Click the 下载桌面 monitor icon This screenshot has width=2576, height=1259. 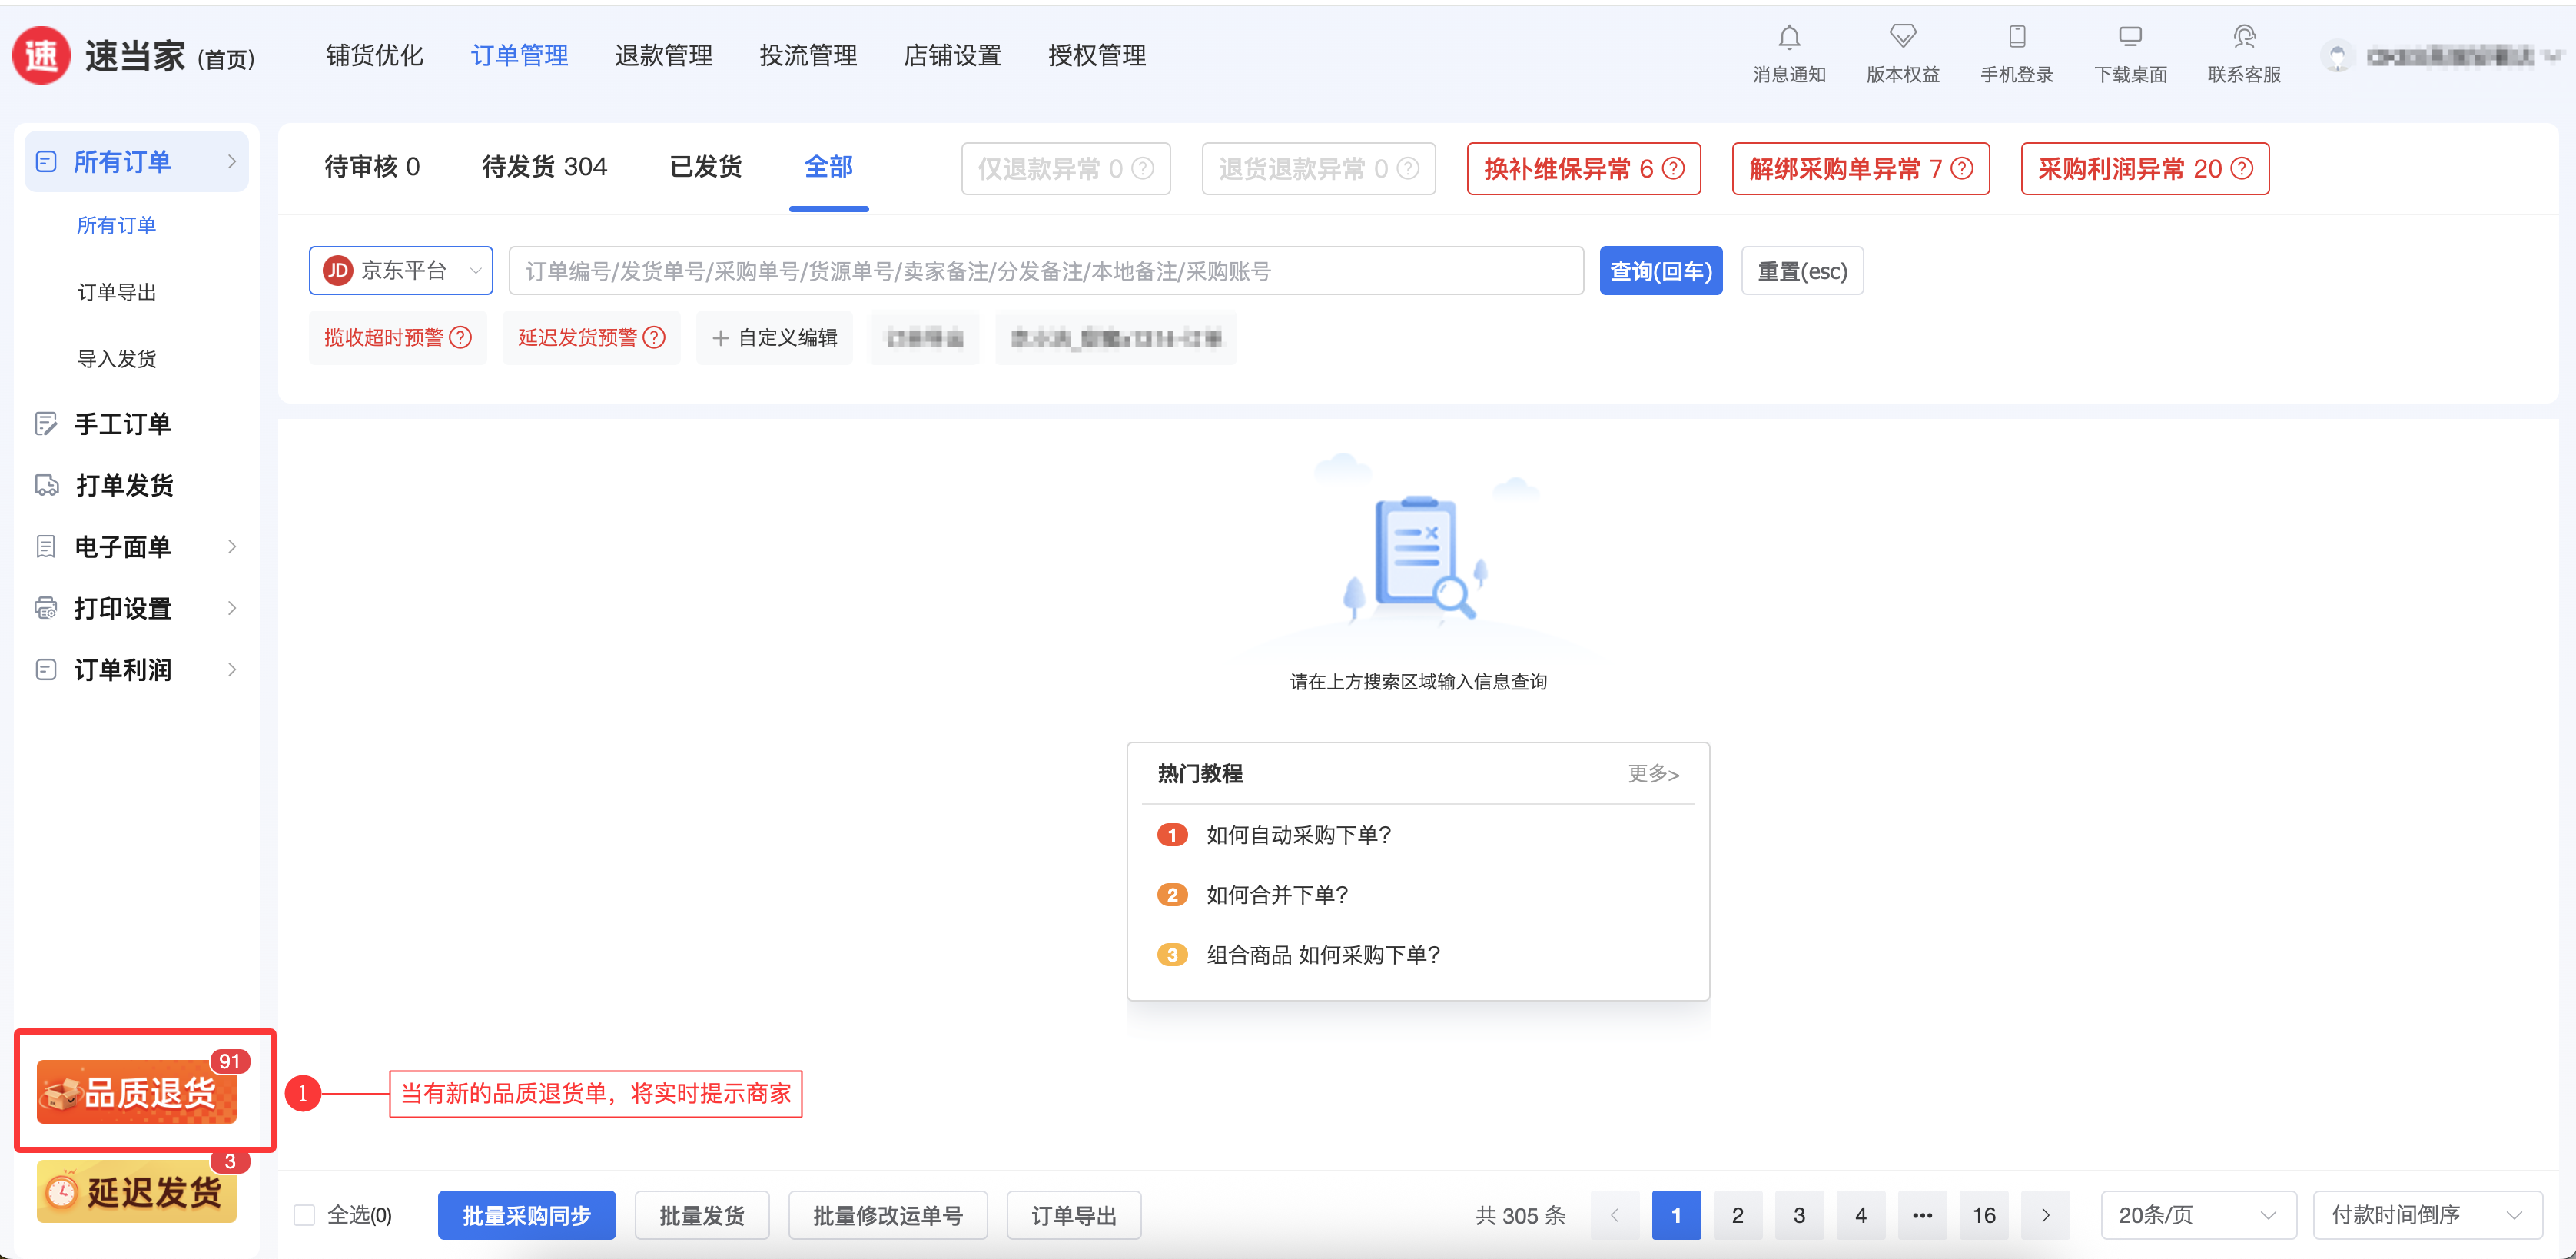pyautogui.click(x=2130, y=38)
